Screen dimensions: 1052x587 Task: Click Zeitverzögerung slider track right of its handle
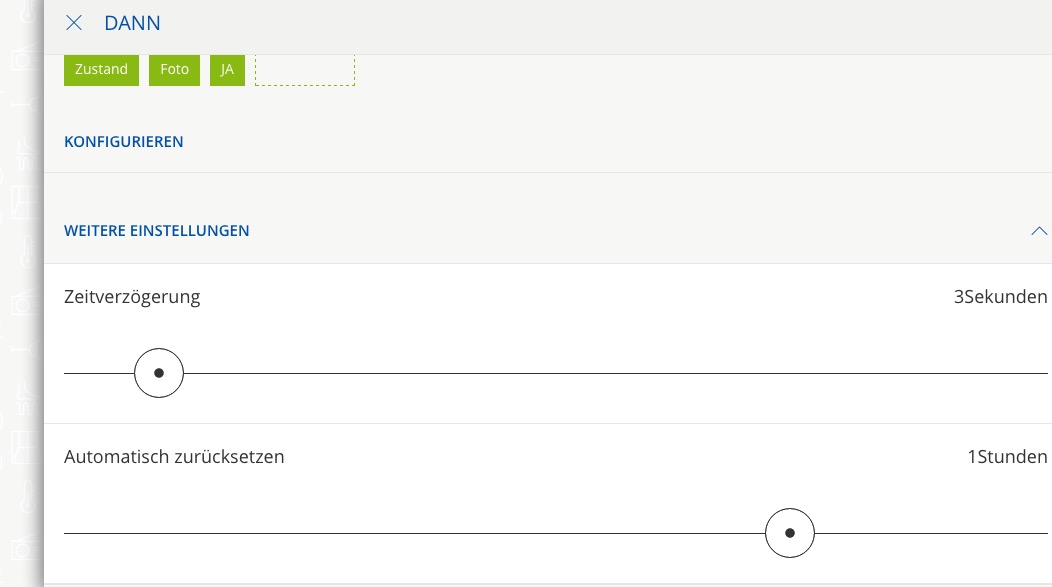point(600,373)
